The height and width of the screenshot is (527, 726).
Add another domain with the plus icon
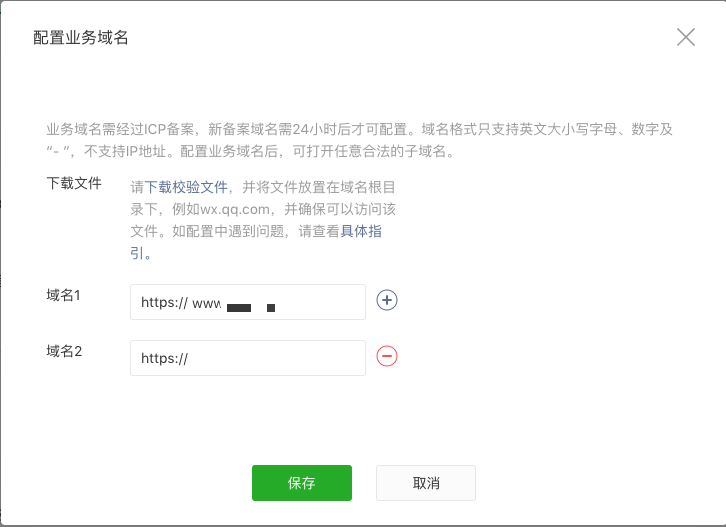click(387, 300)
